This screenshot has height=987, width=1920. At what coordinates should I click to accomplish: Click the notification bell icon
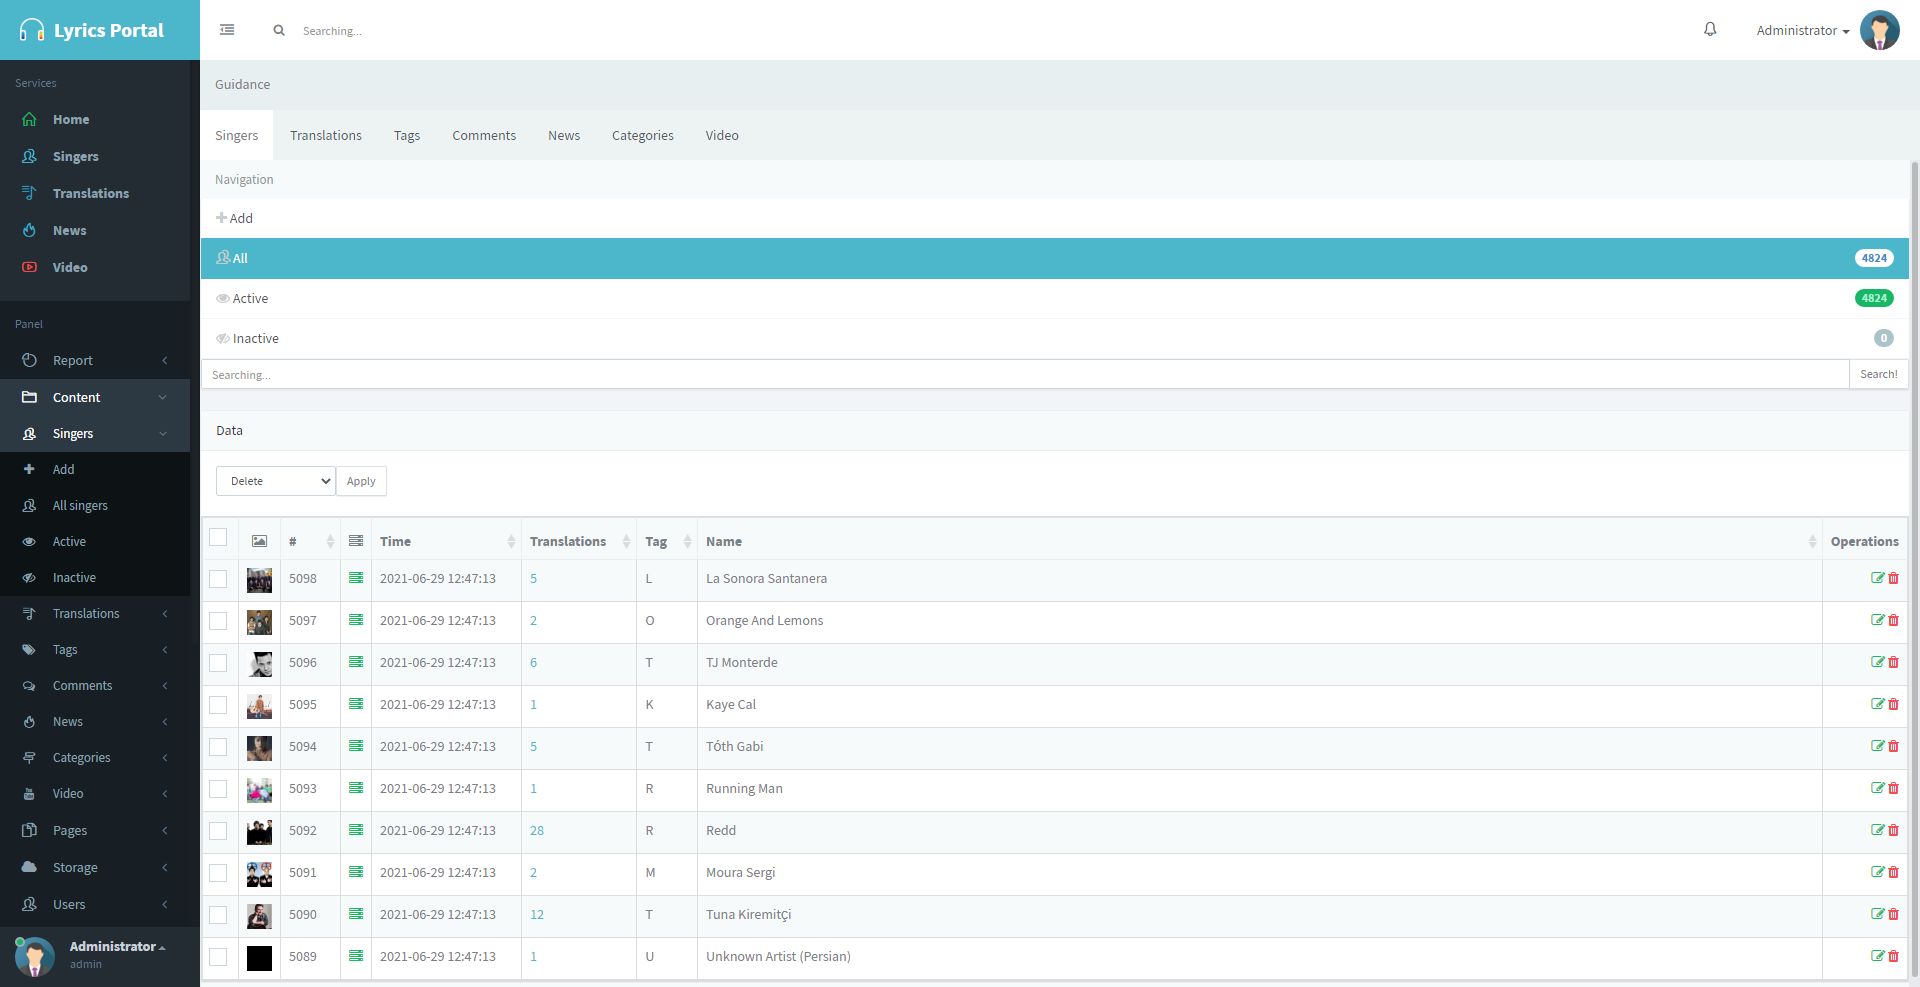point(1710,30)
